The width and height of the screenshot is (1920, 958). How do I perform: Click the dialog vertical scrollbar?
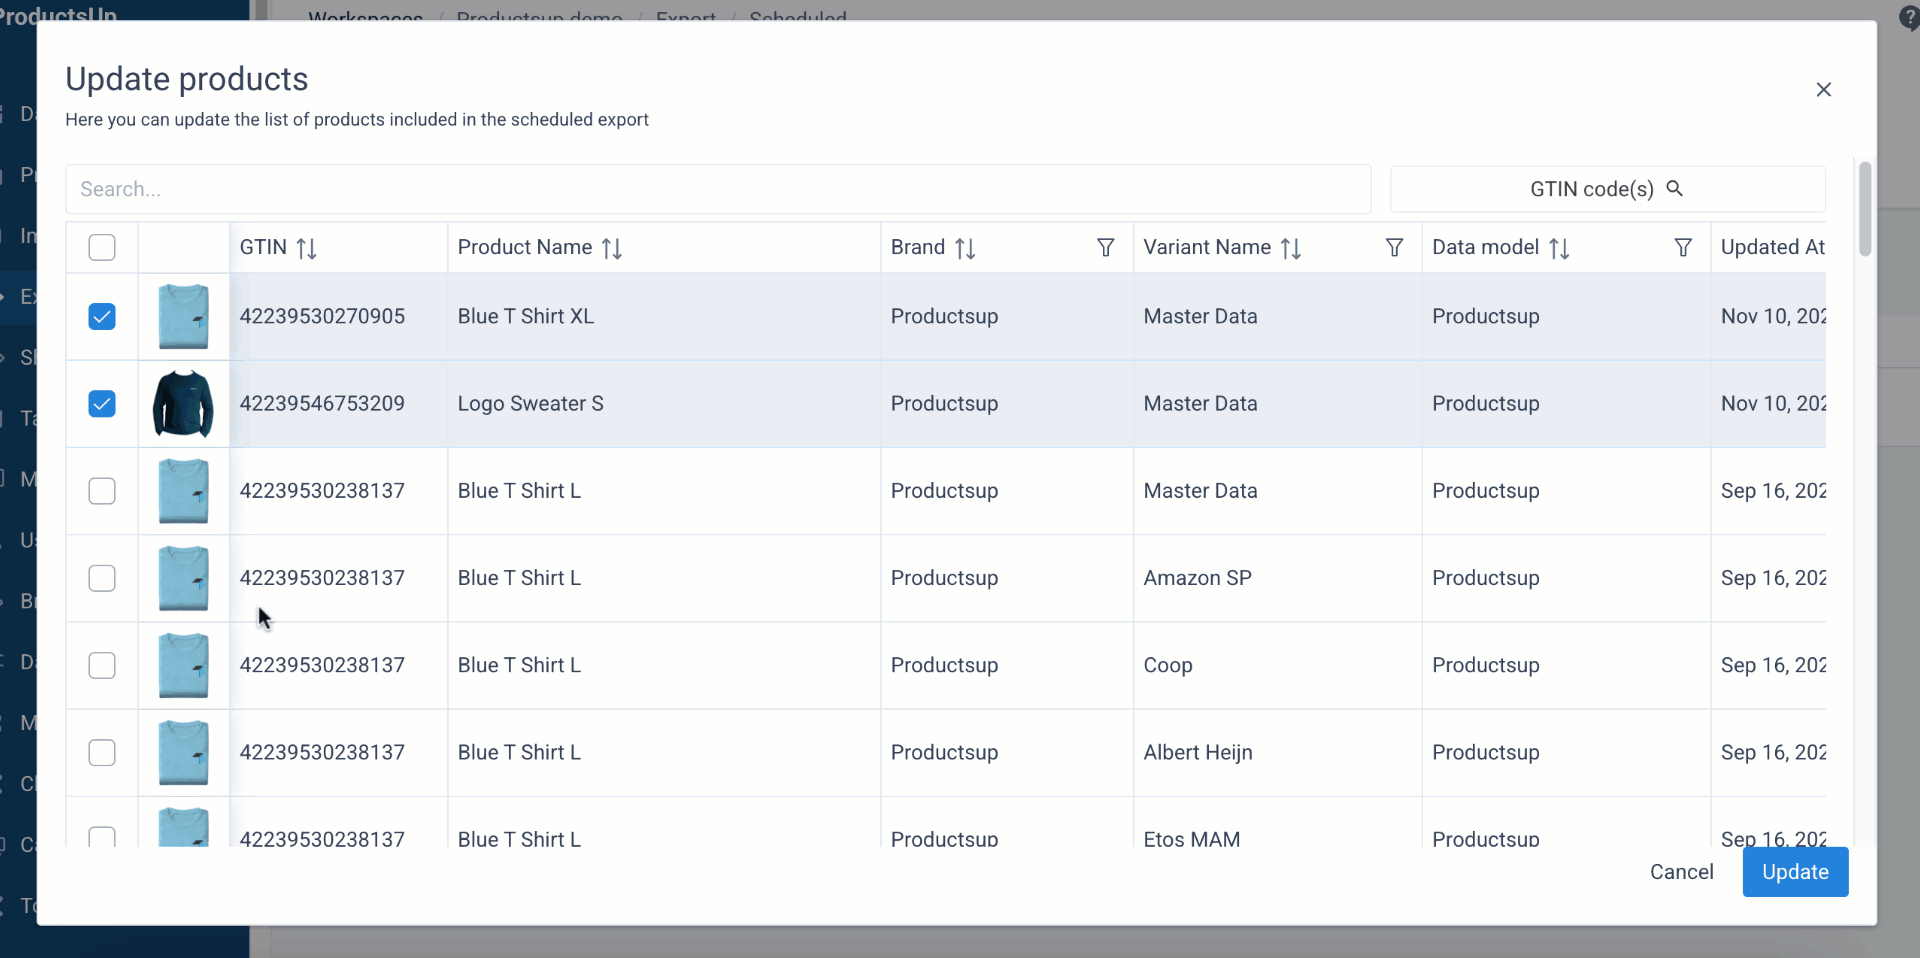(x=1864, y=210)
